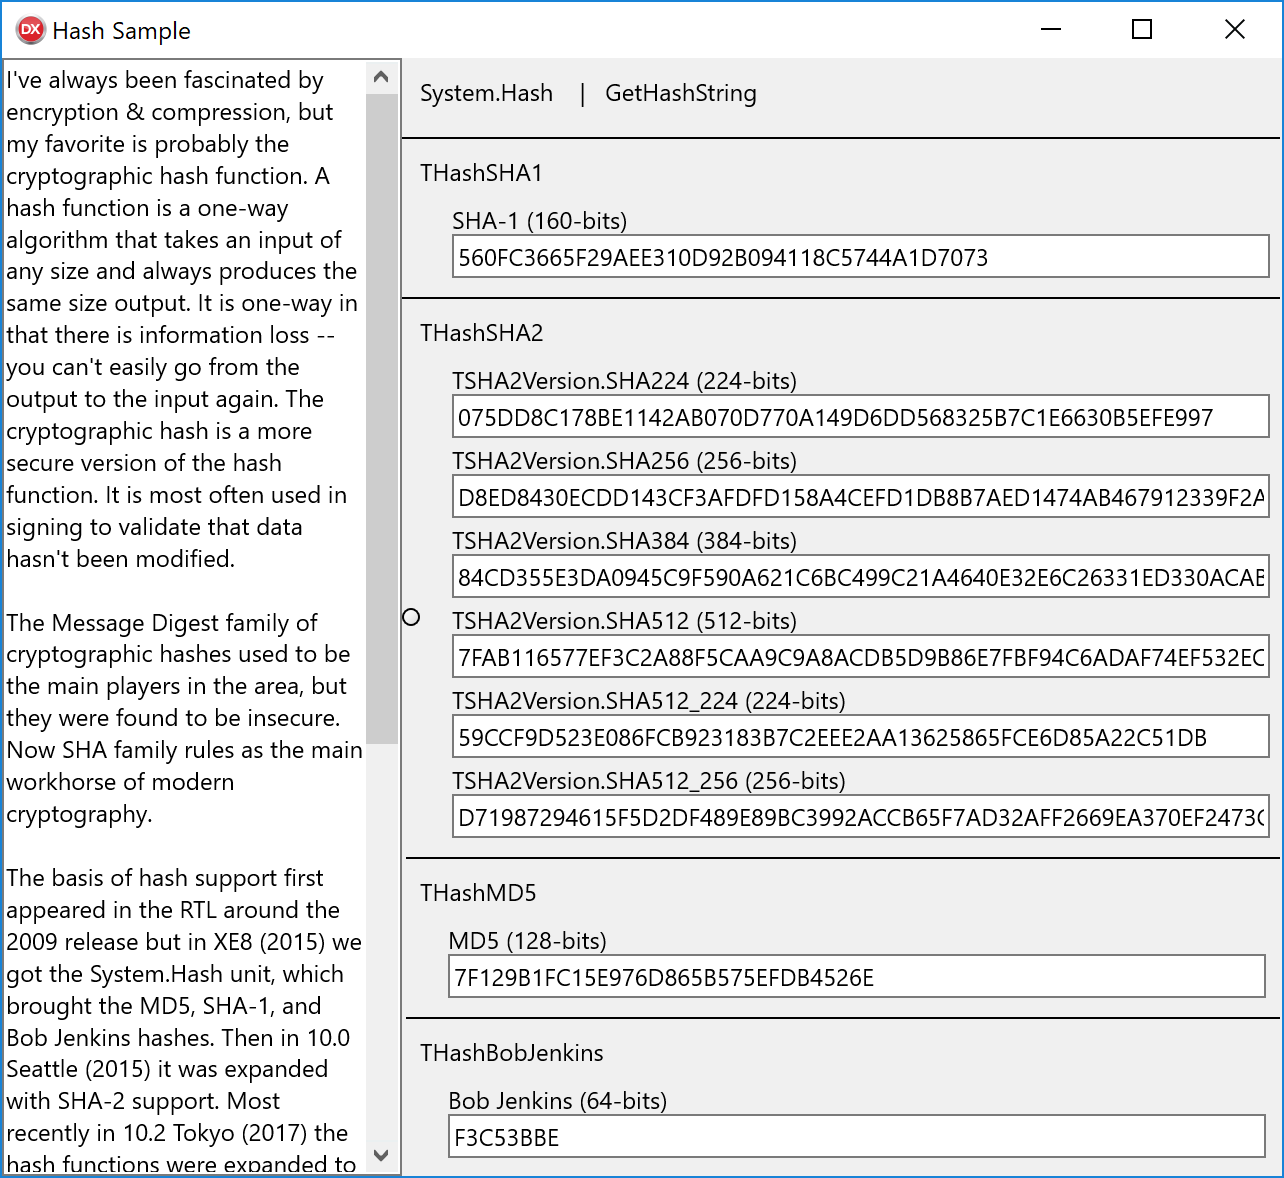The width and height of the screenshot is (1284, 1178).
Task: Click the memo scrollbar up arrow
Action: pos(381,77)
